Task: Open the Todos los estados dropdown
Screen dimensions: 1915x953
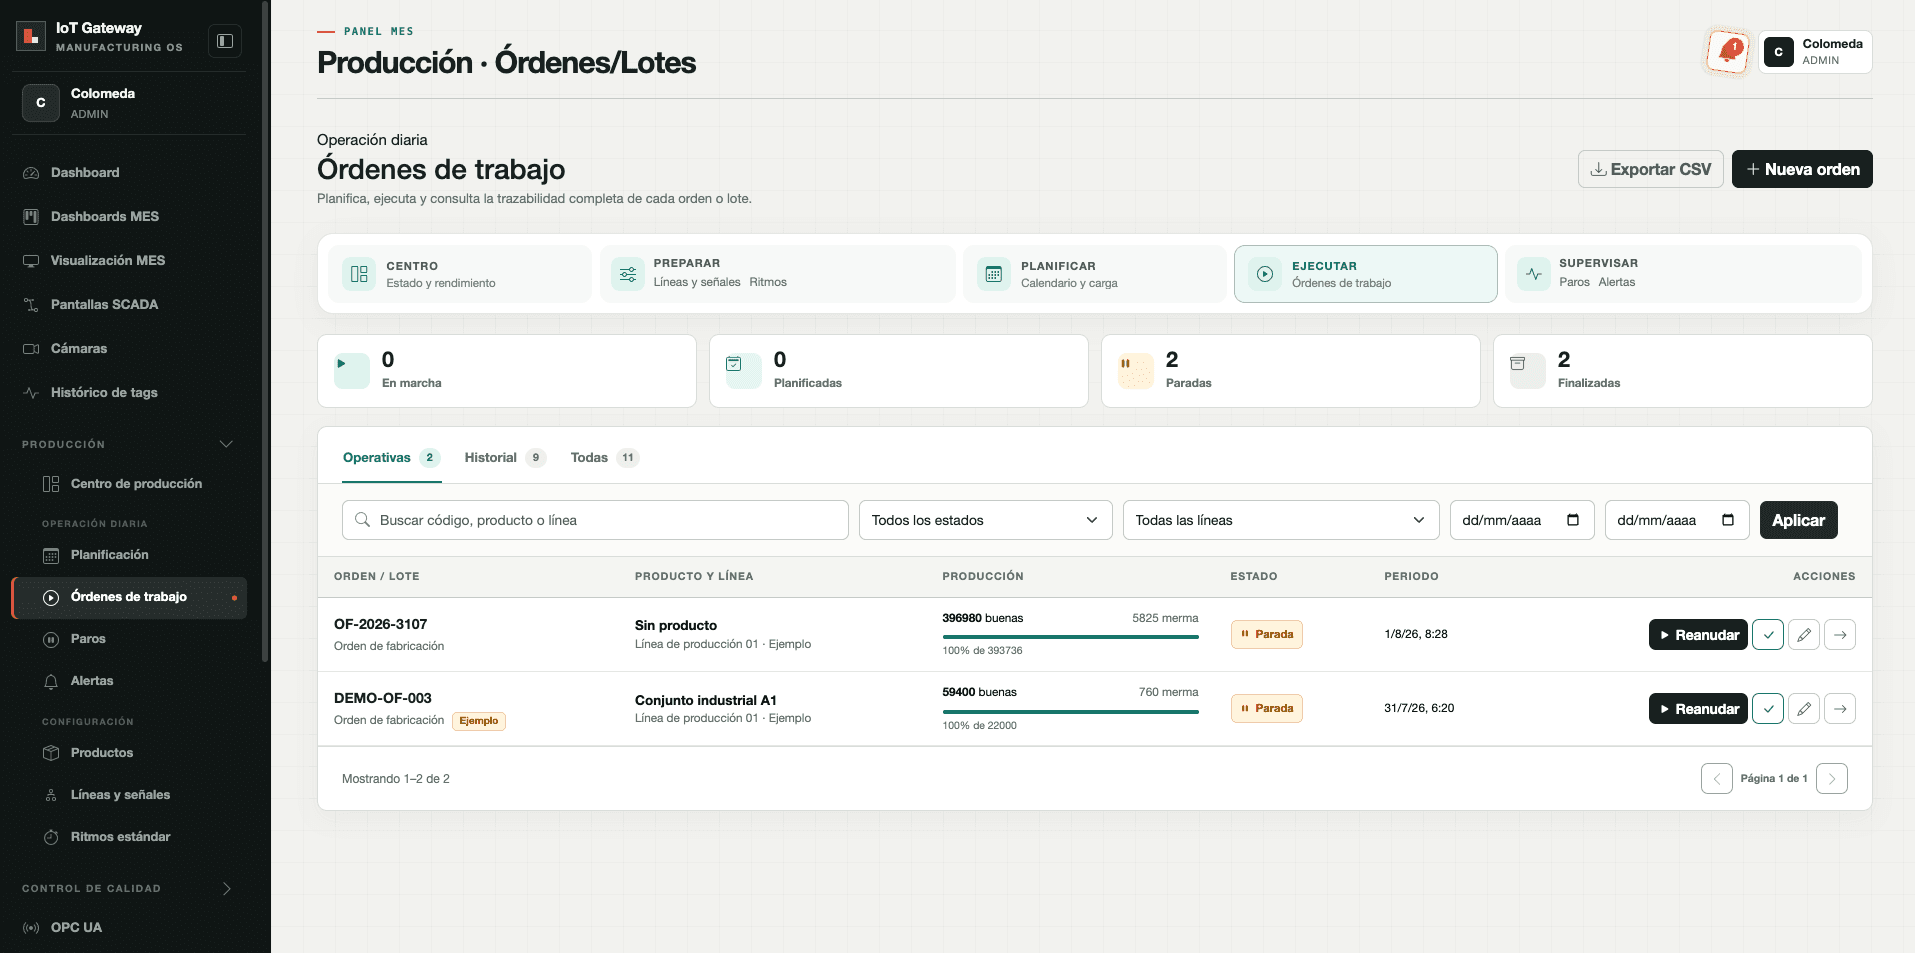Action: (x=985, y=520)
